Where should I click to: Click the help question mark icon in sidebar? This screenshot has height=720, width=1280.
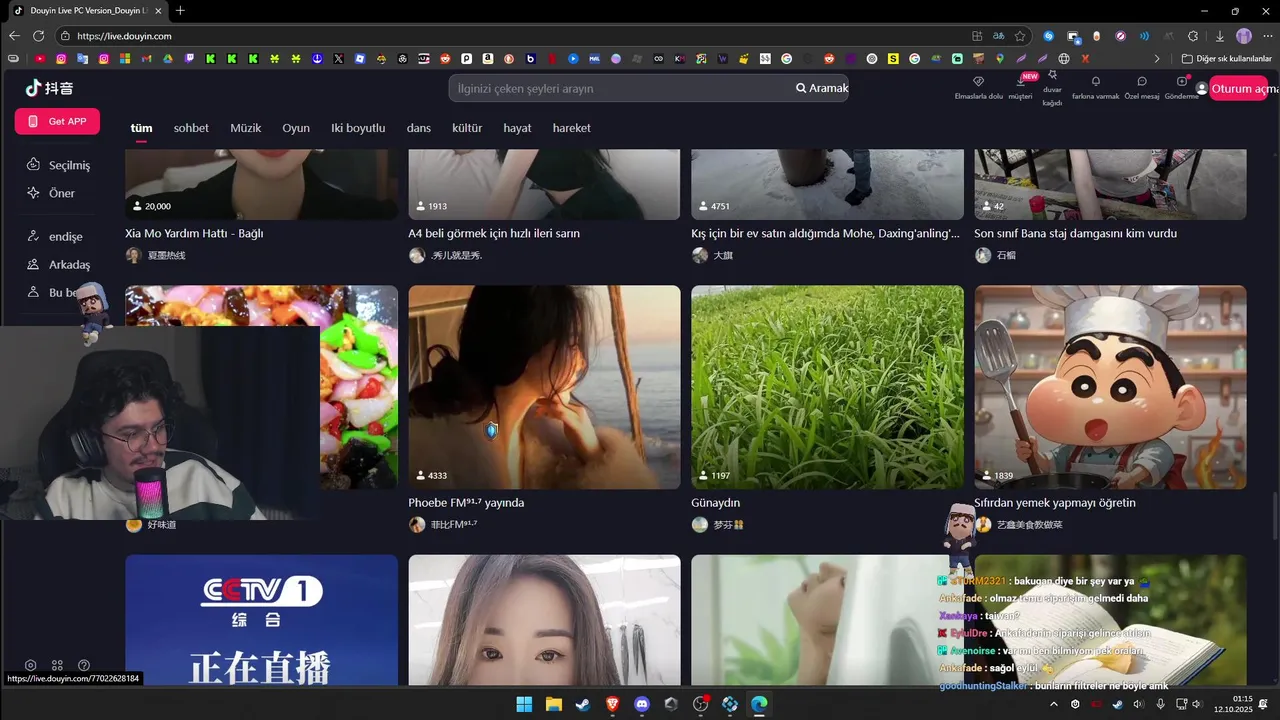tap(84, 665)
